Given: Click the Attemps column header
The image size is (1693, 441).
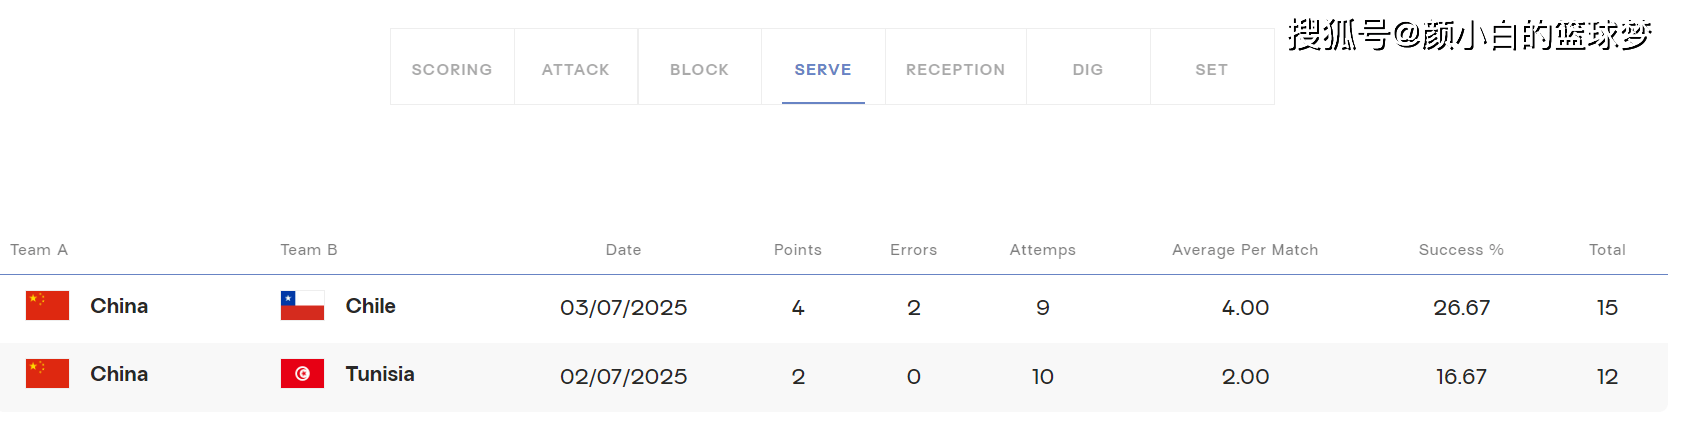Looking at the screenshot, I should click(x=1042, y=250).
